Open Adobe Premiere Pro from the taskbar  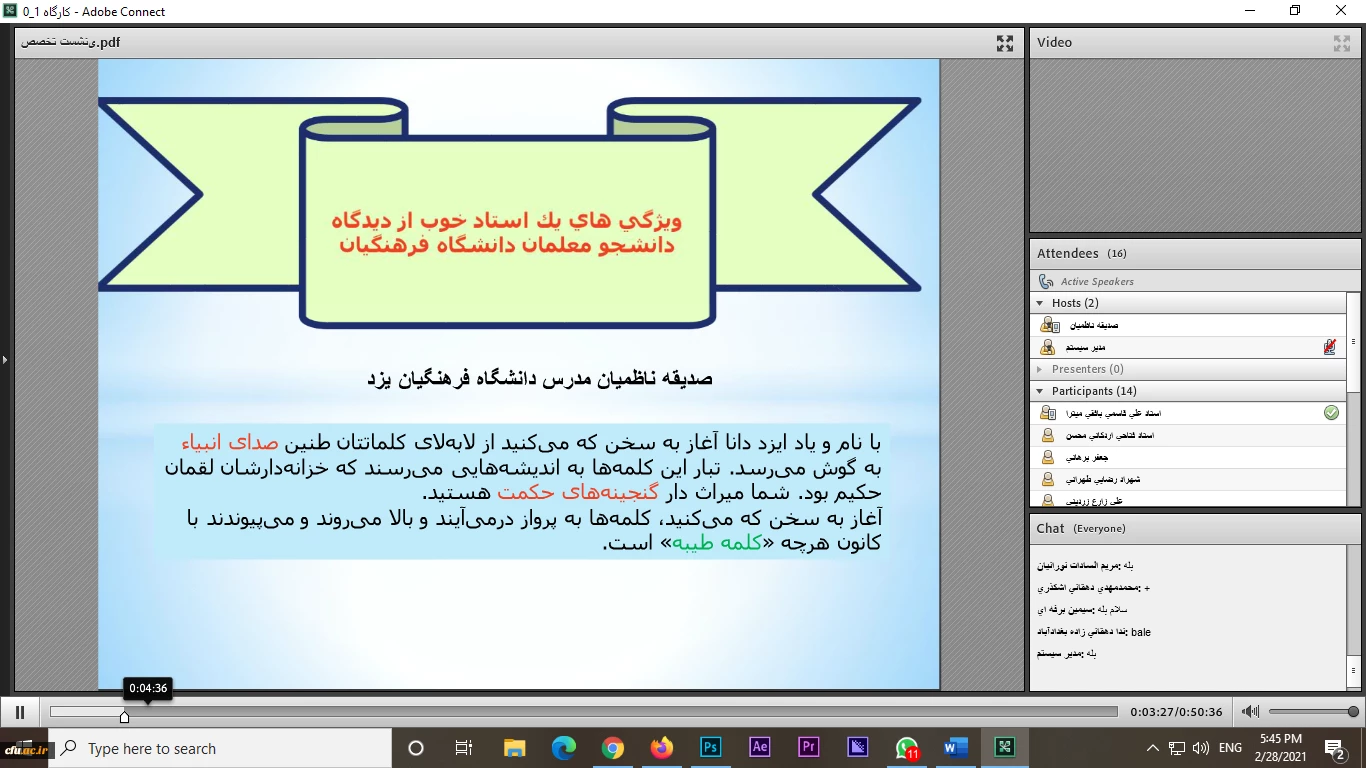[809, 748]
